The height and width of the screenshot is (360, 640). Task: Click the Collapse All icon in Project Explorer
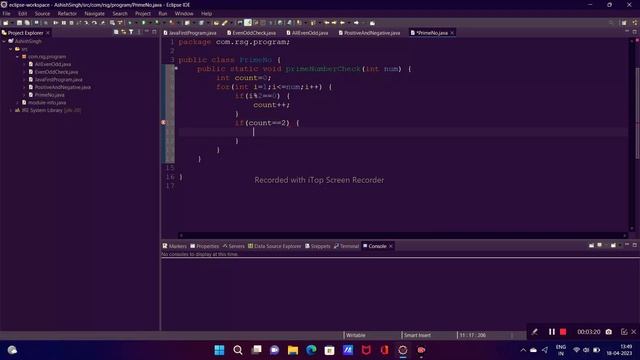click(x=116, y=32)
